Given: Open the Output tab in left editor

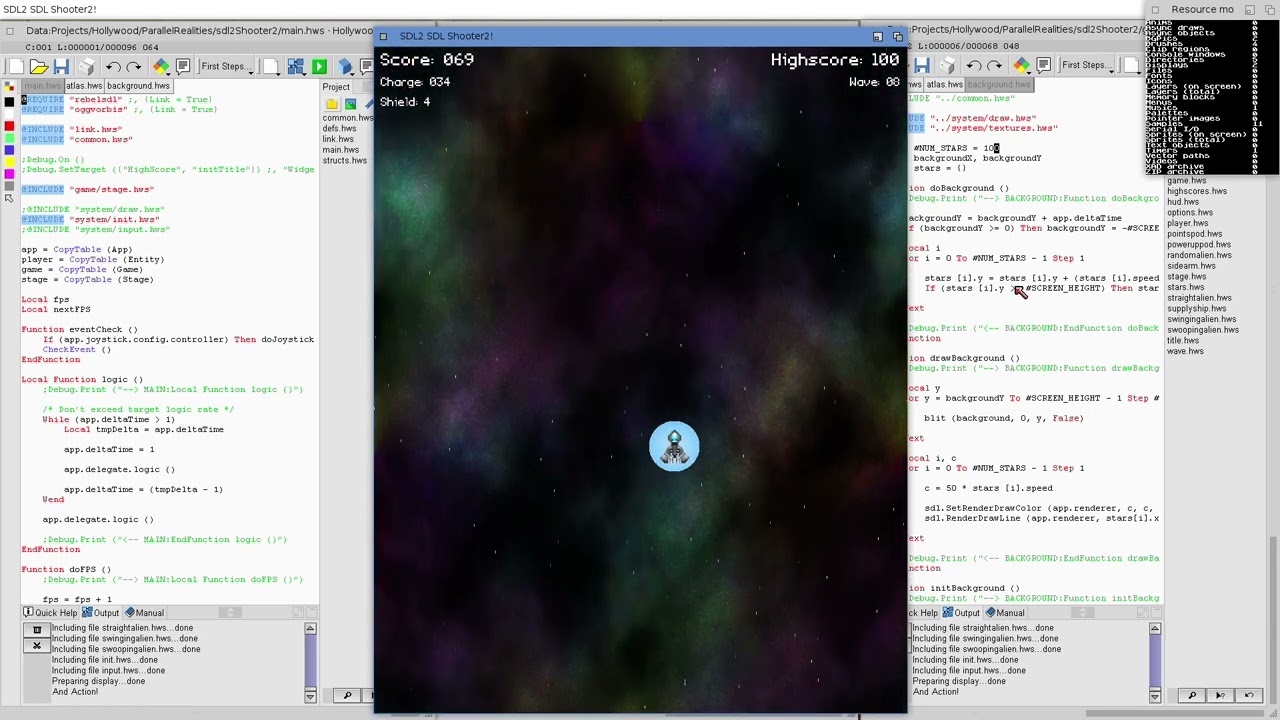Looking at the screenshot, I should coord(101,613).
